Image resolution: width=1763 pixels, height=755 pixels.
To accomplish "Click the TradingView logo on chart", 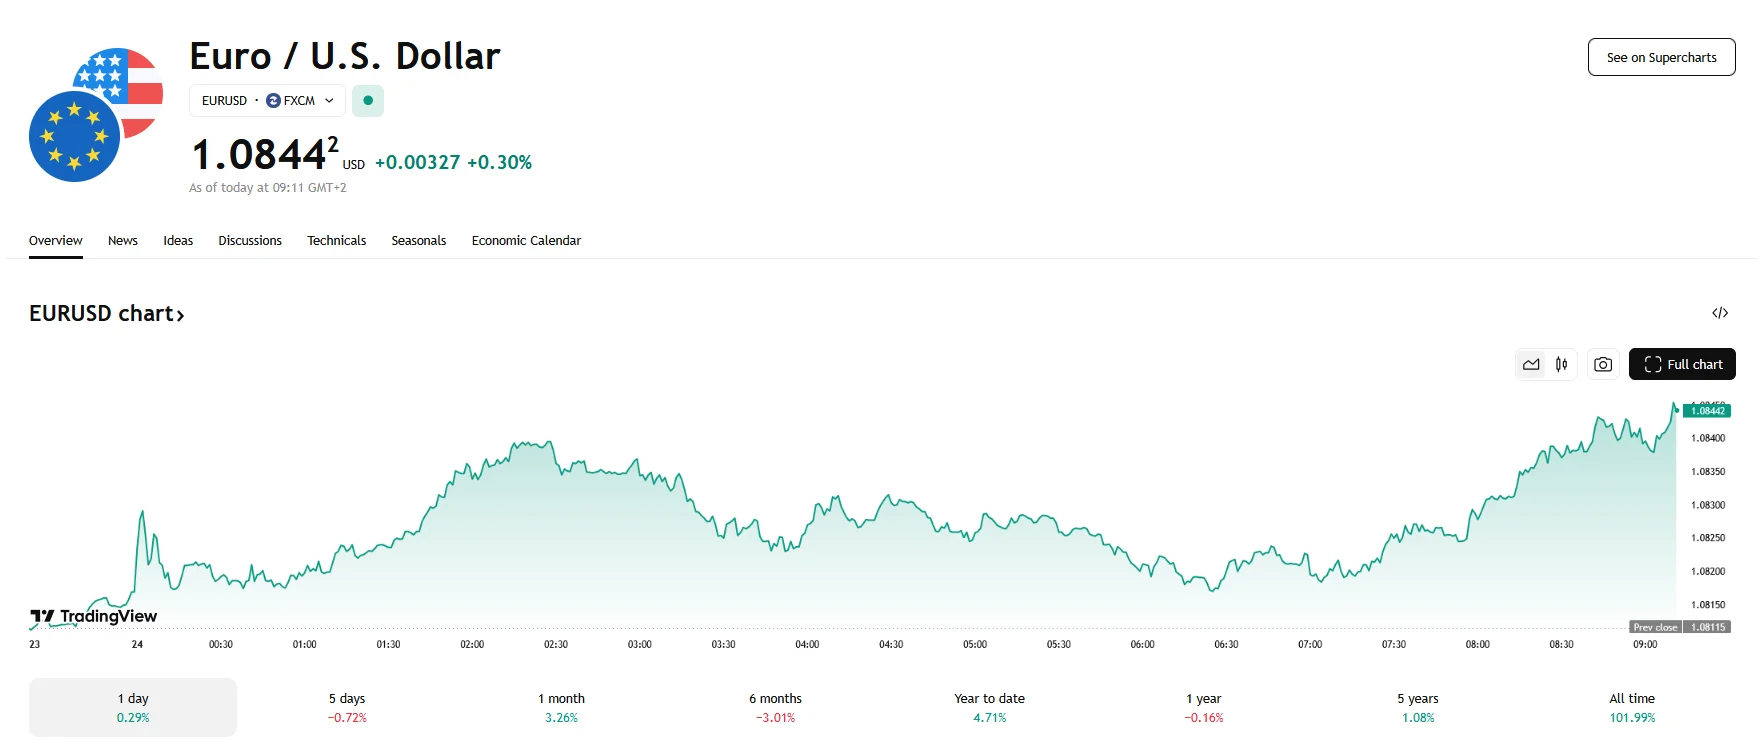I will tap(94, 616).
